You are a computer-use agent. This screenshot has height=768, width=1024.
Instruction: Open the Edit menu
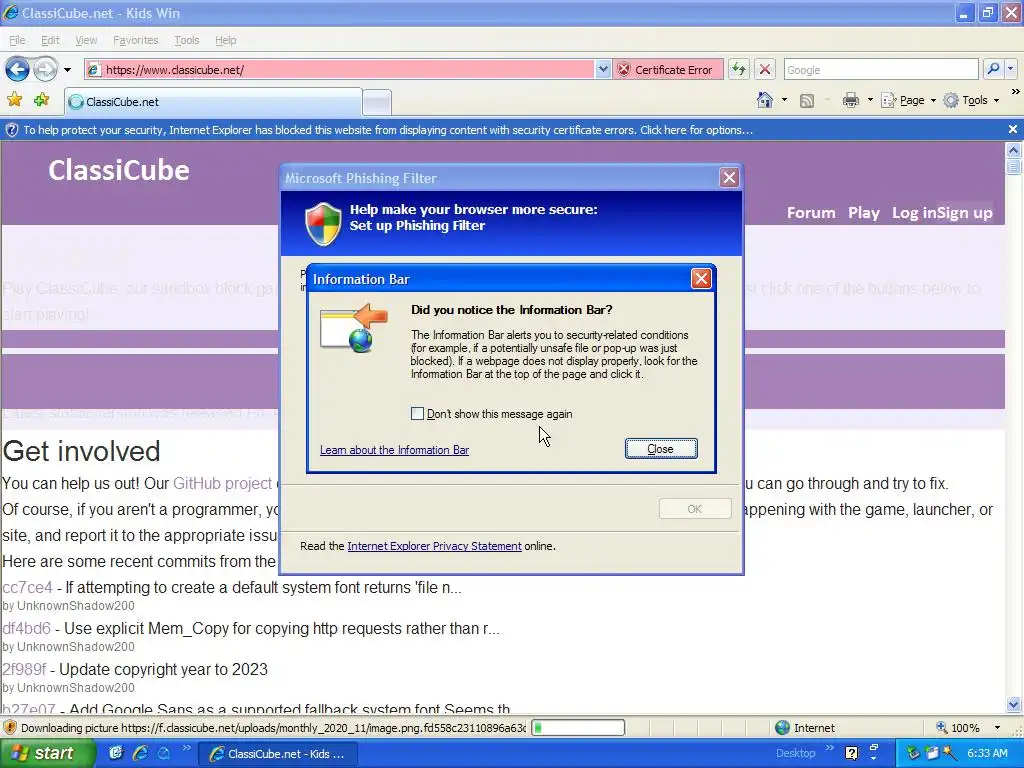tap(50, 40)
